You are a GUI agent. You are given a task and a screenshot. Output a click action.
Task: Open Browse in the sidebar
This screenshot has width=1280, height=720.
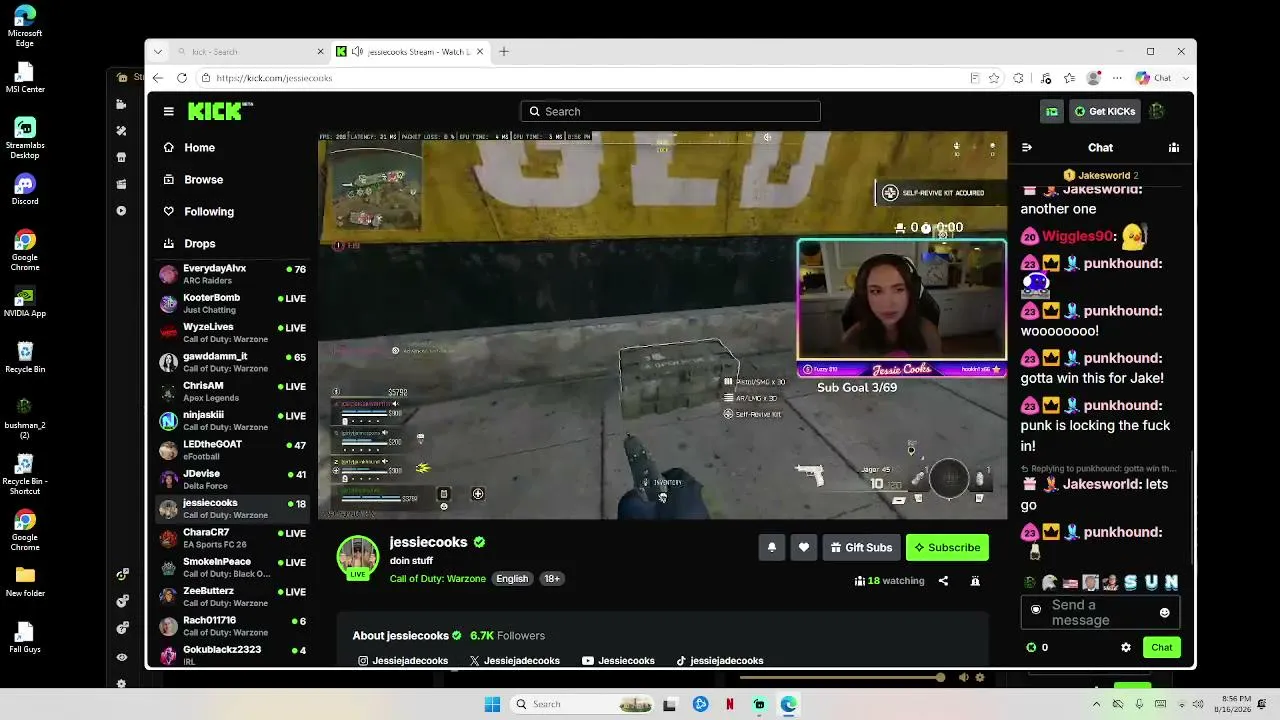click(x=232, y=179)
